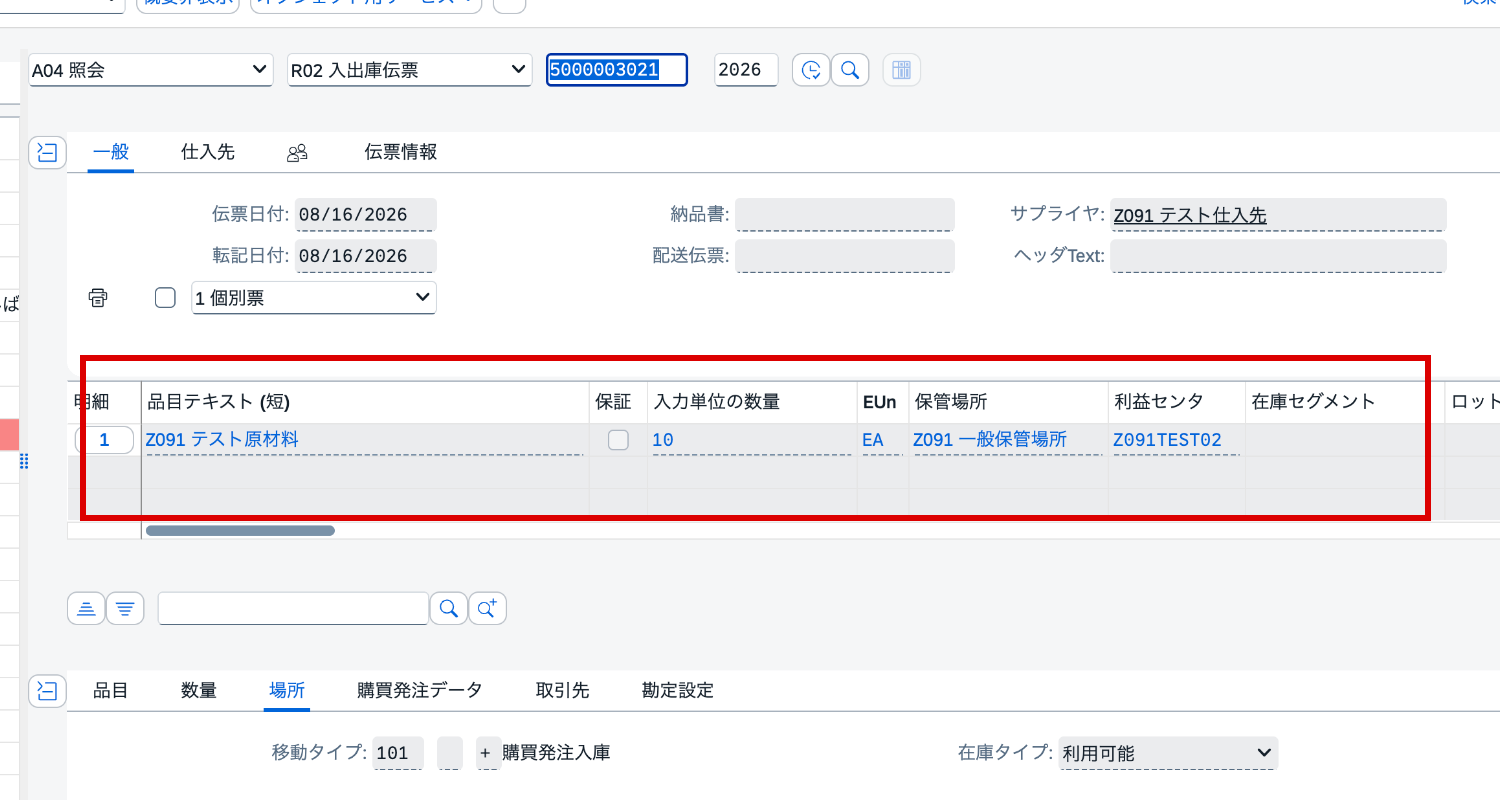This screenshot has height=800, width=1500.
Task: Collapse the header data section toggle icon
Action: (x=47, y=152)
